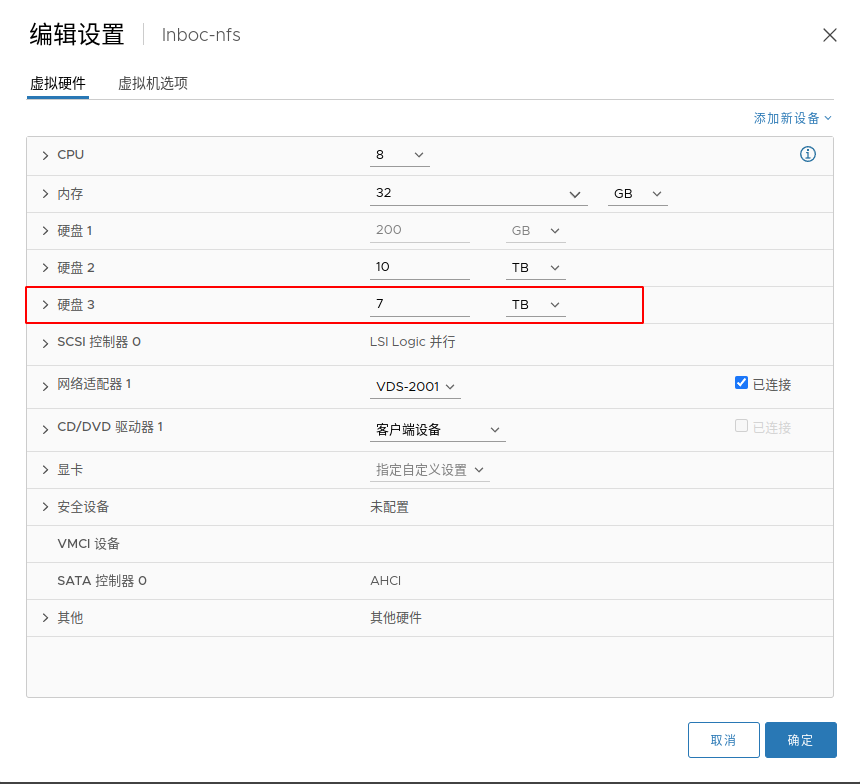Click the 取消 button
The width and height of the screenshot is (860, 784).
point(723,740)
